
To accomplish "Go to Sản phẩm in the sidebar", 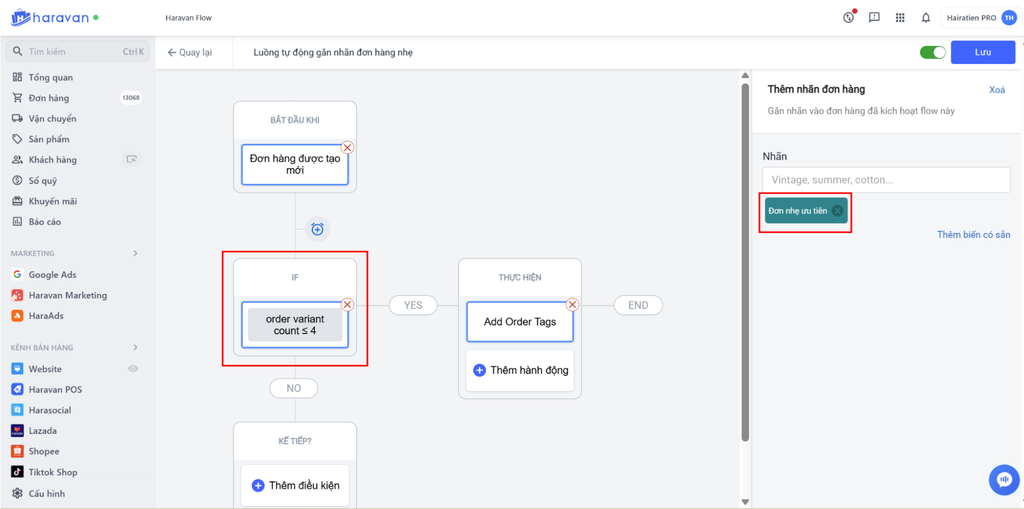I will 49,139.
